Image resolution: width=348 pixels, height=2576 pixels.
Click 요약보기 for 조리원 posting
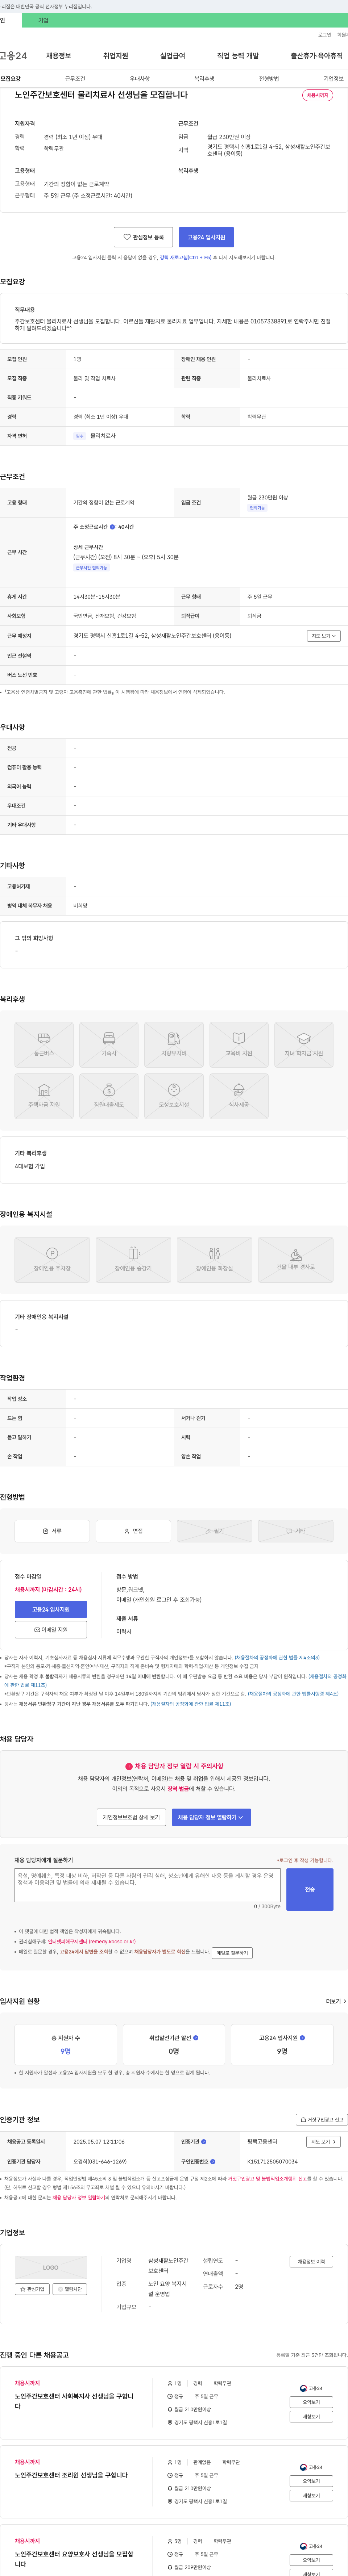pyautogui.click(x=311, y=2481)
